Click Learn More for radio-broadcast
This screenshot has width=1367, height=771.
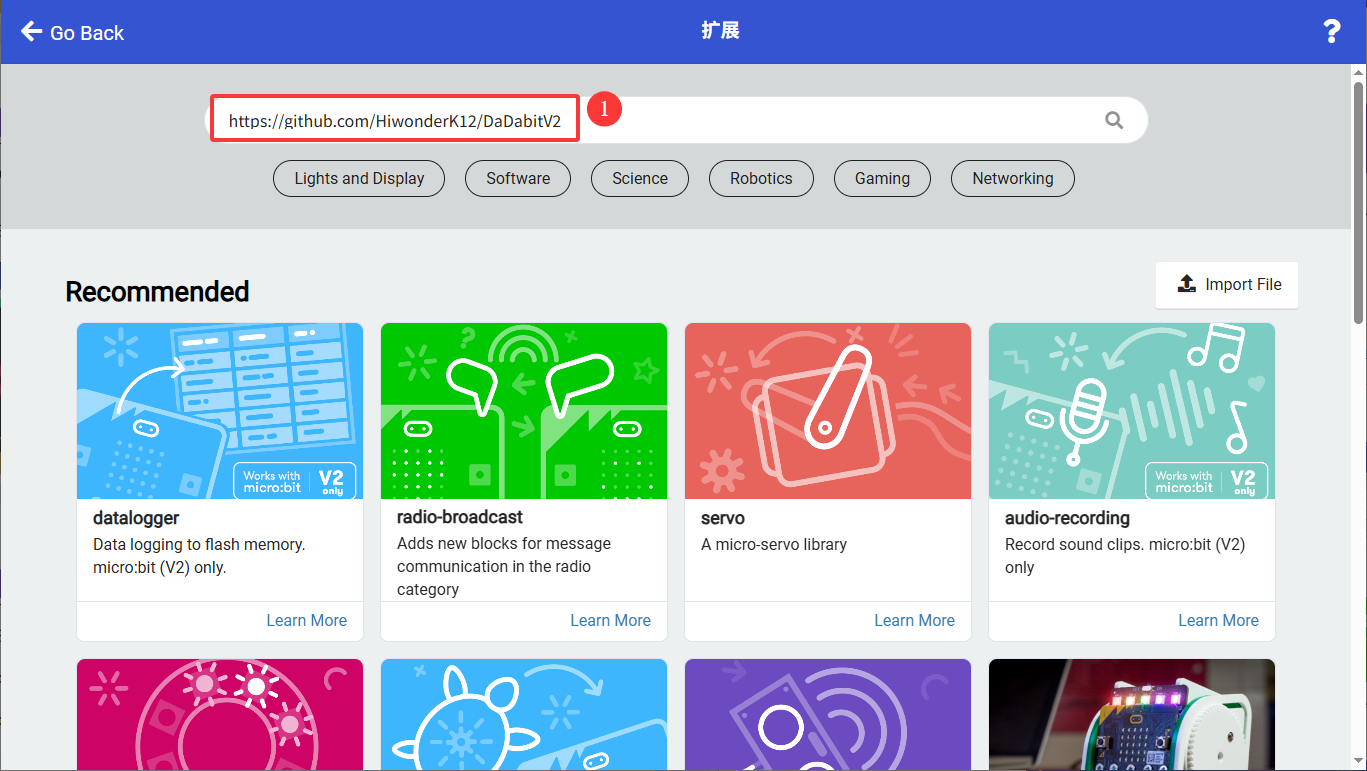(x=610, y=621)
